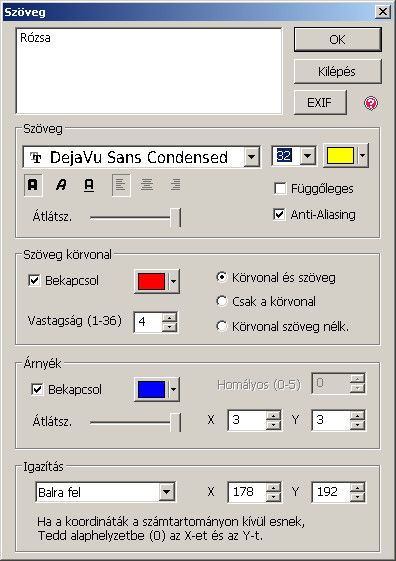Click the EXIF button
Screen dimensions: 396x561
[320, 103]
